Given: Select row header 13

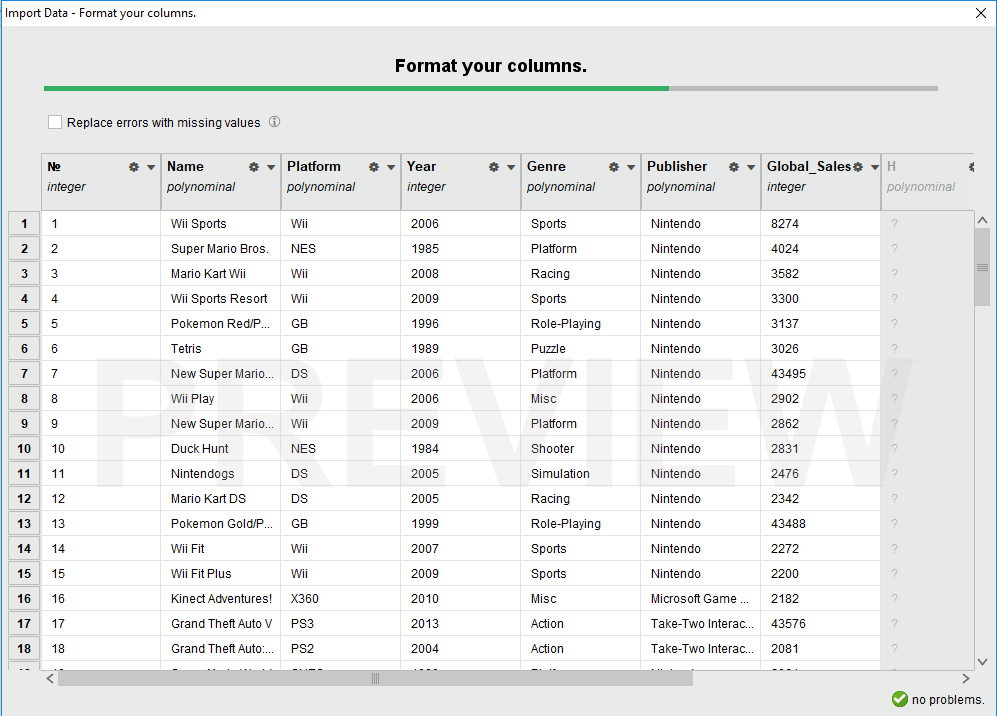Looking at the screenshot, I should click(x=24, y=524).
